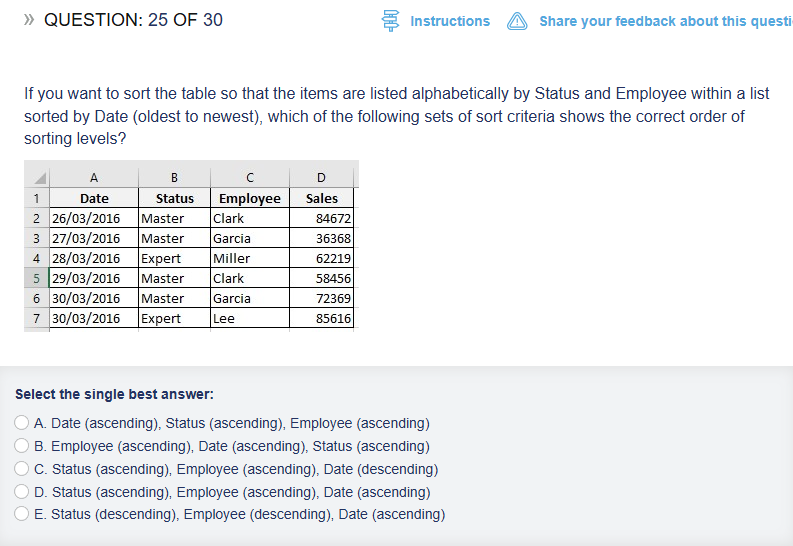
Task: Pick answer E radio button
Action: click(22, 514)
